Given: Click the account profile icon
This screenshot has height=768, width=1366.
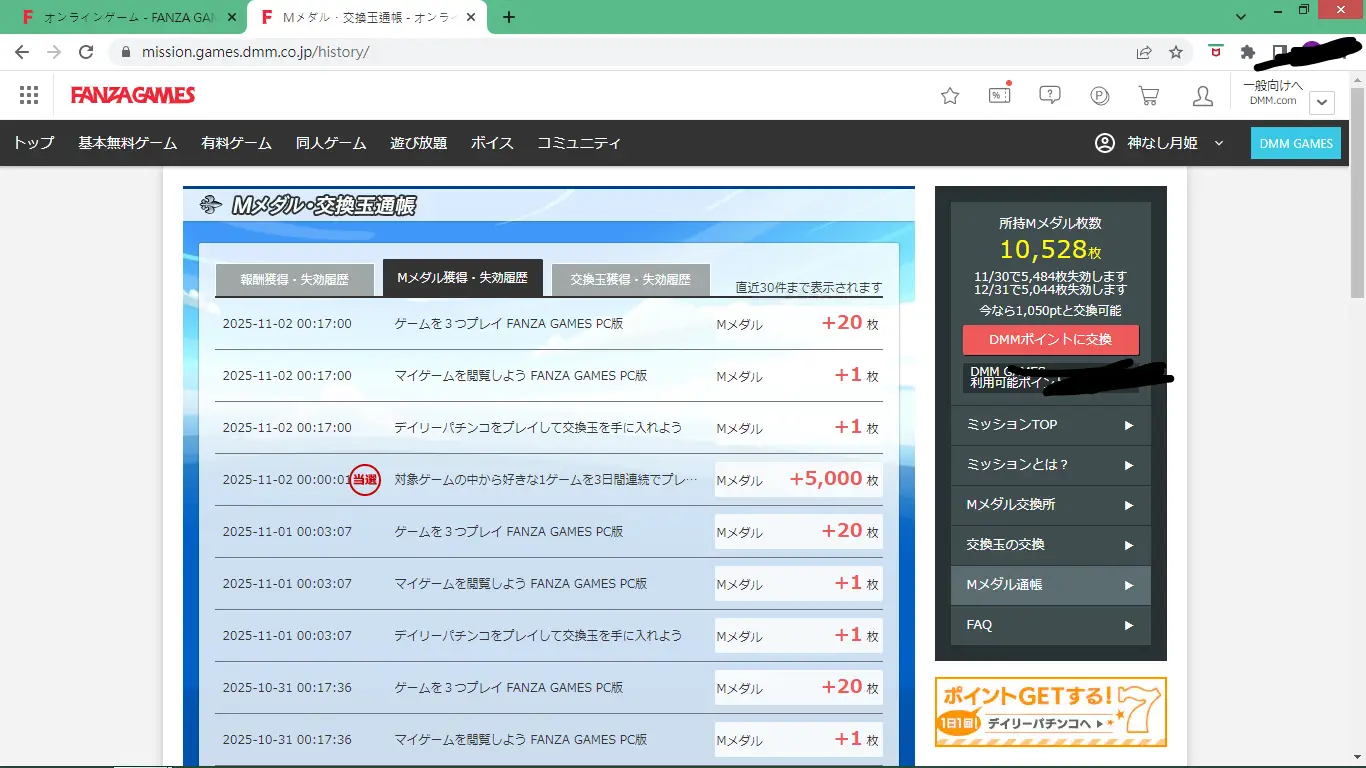Looking at the screenshot, I should click(1203, 96).
